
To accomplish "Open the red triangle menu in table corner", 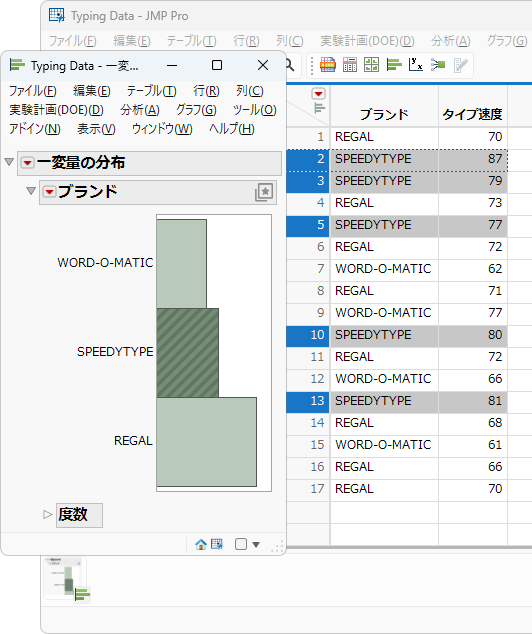I will click(319, 94).
